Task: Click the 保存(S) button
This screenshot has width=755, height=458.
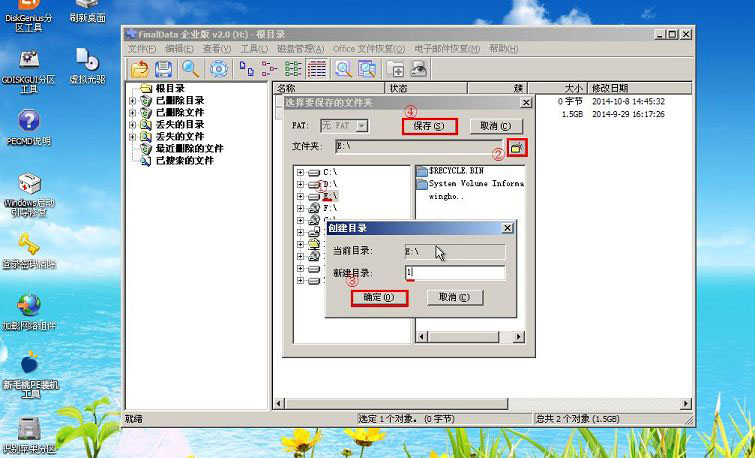Action: click(x=429, y=126)
